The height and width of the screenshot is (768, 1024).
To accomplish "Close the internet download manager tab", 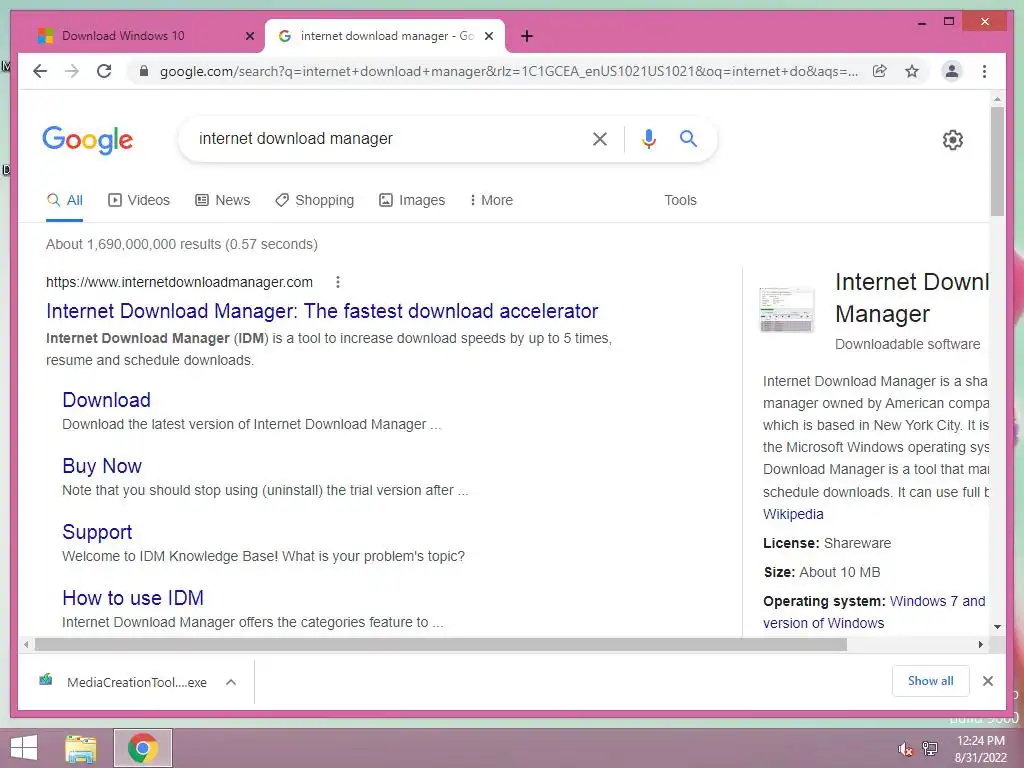I will click(x=488, y=36).
